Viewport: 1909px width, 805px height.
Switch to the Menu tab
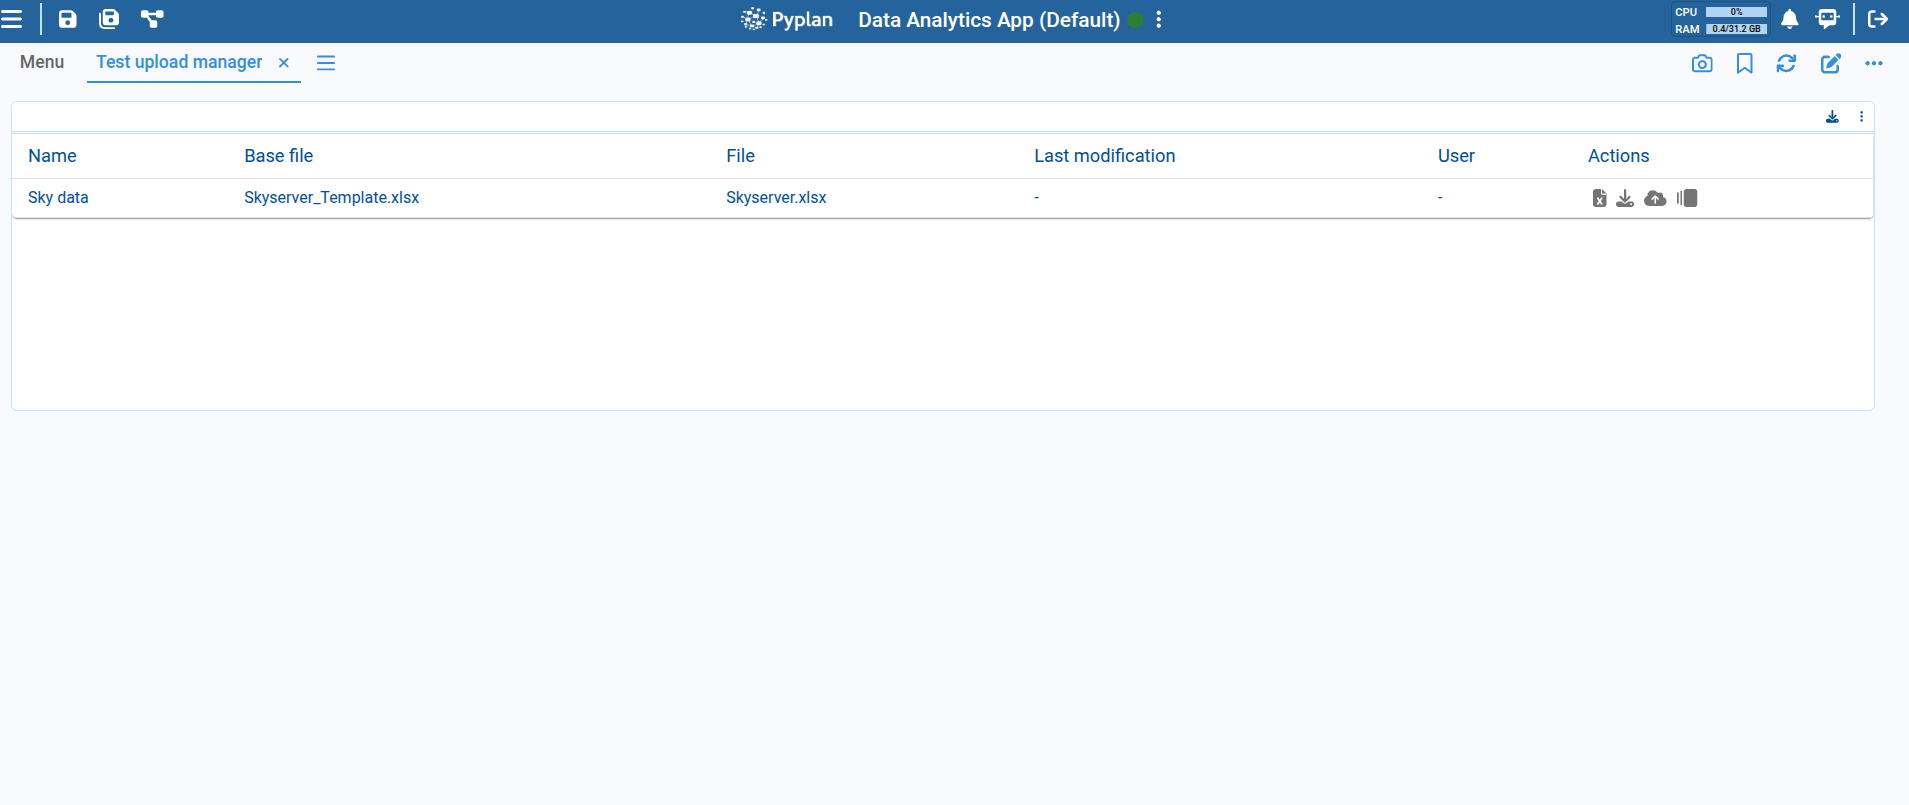[42, 62]
